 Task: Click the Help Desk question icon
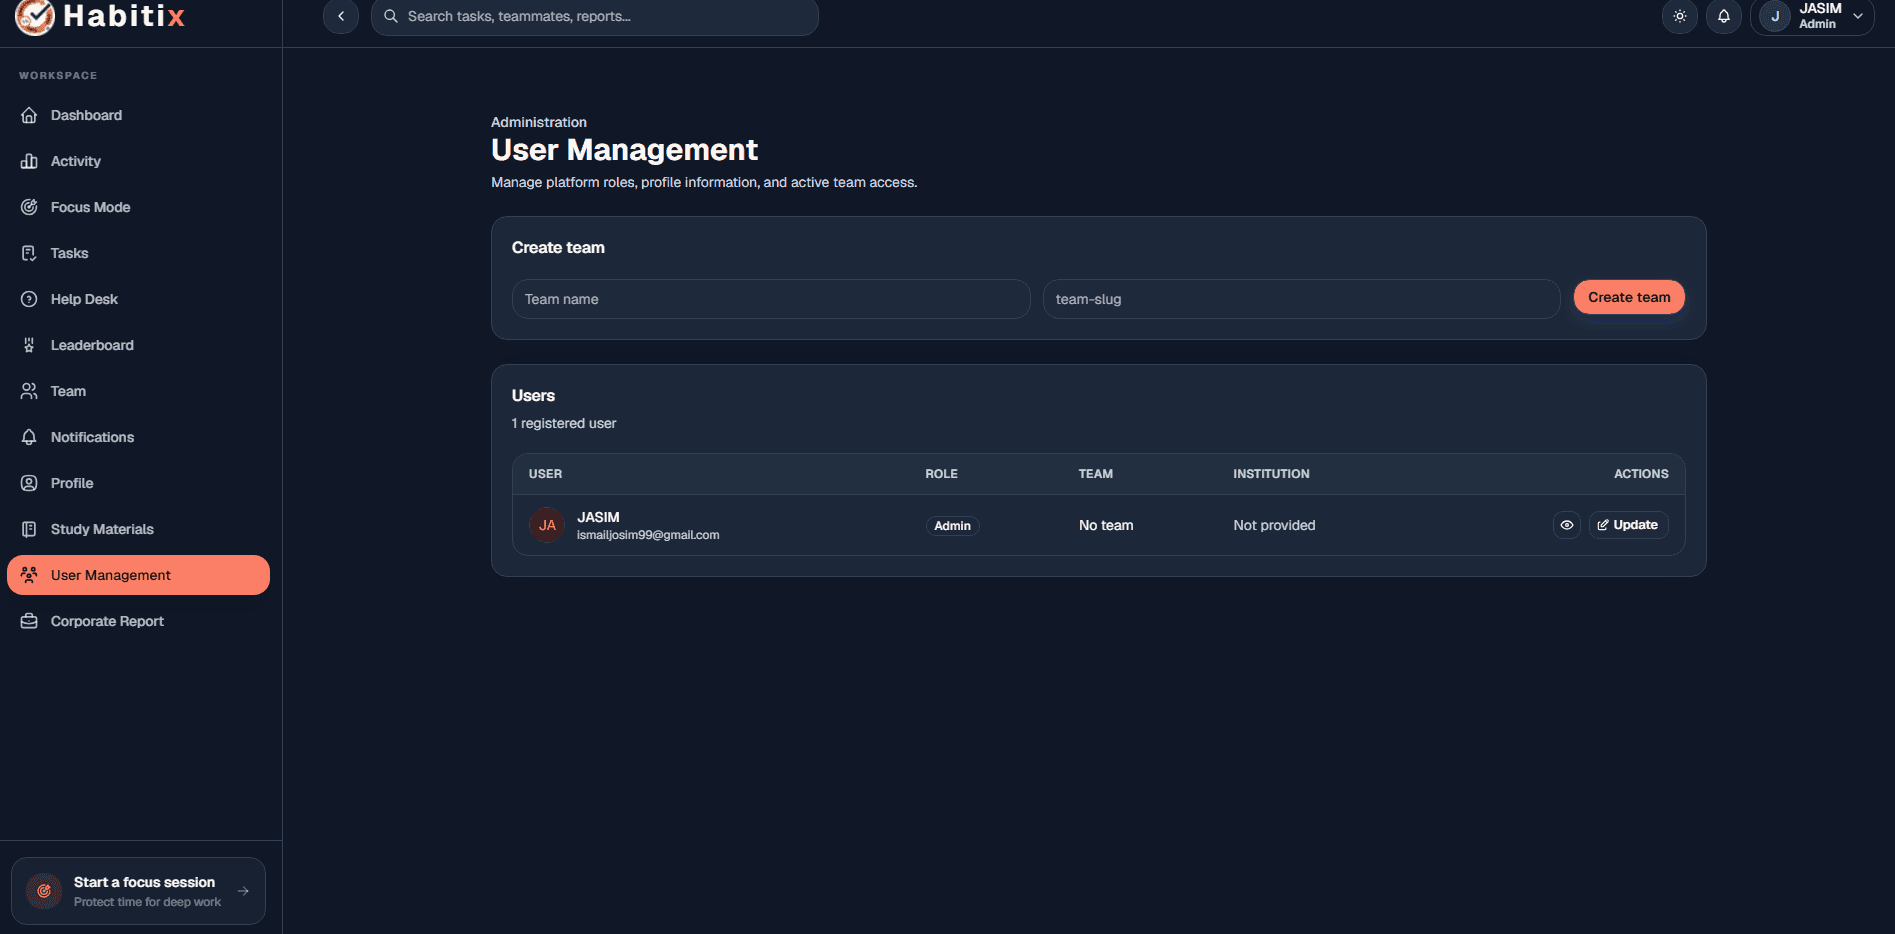coord(29,299)
